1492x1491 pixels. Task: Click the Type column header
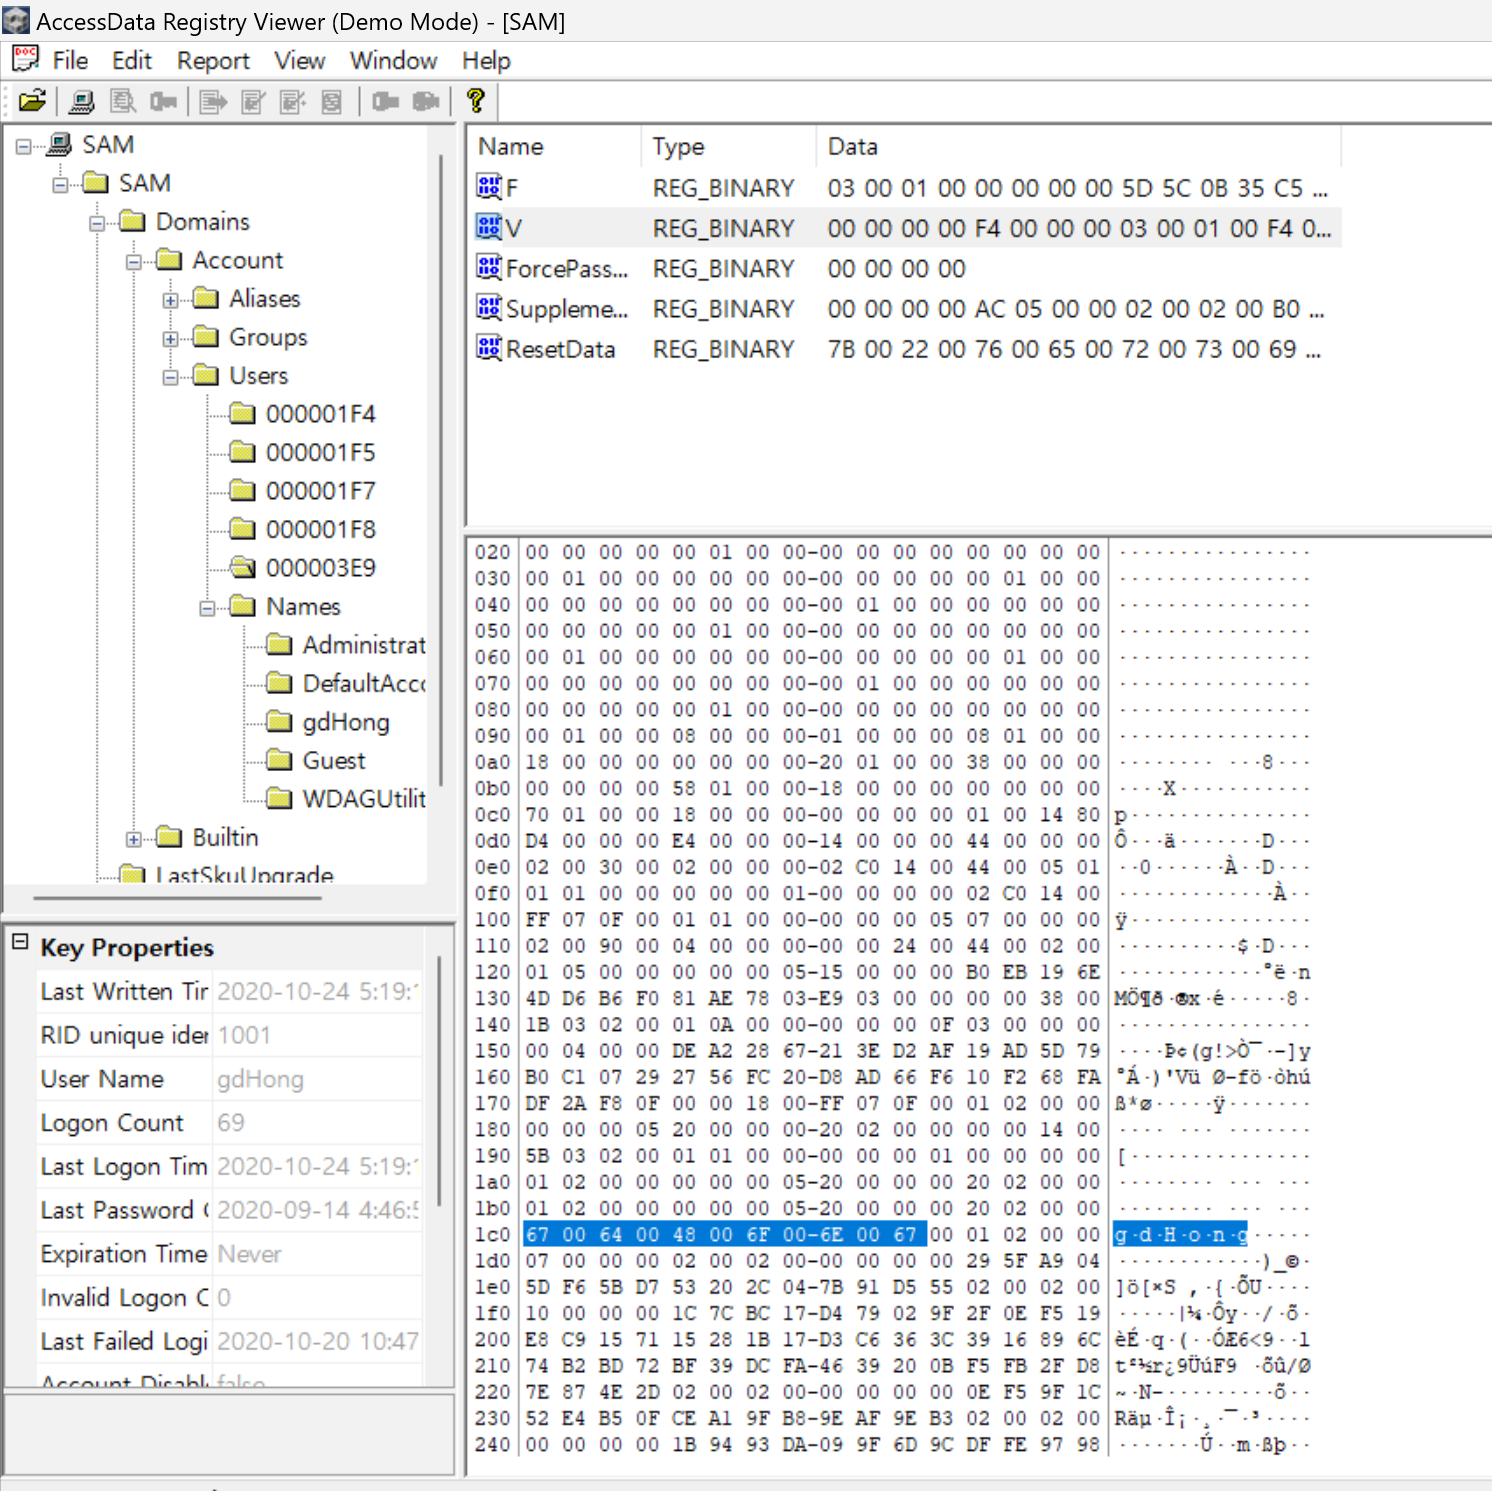point(728,146)
